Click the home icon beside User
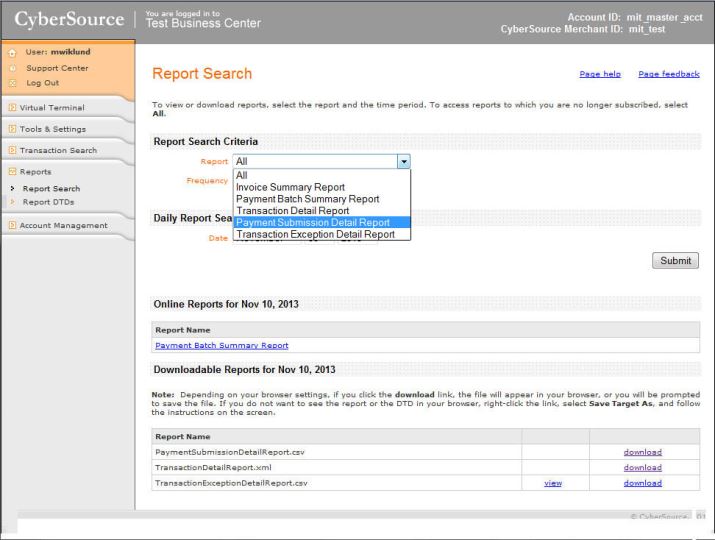The height and width of the screenshot is (540, 715). click(10, 54)
